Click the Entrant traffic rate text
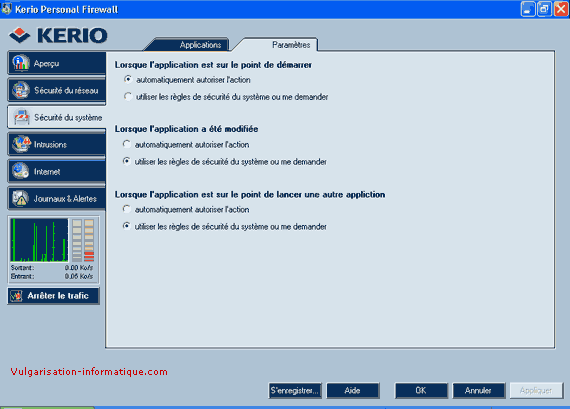 pyautogui.click(x=52, y=276)
